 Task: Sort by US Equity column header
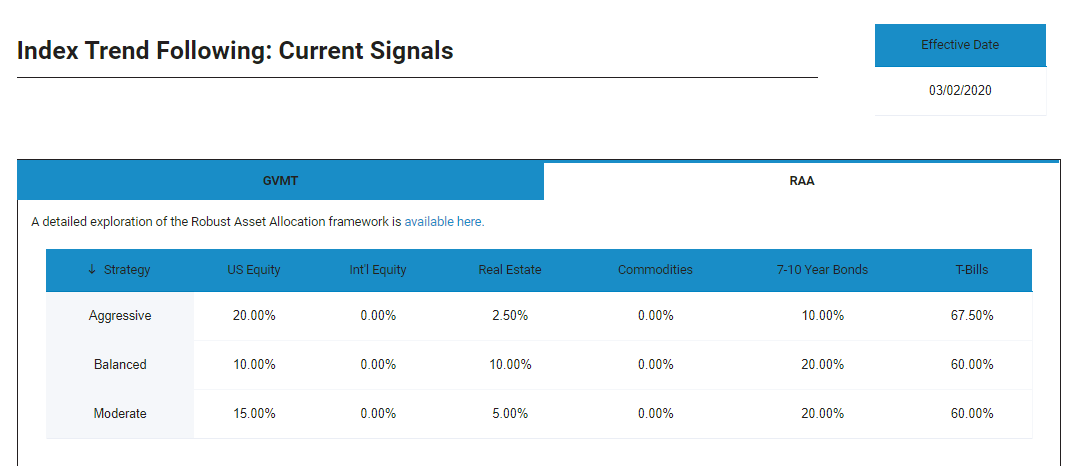tap(254, 270)
